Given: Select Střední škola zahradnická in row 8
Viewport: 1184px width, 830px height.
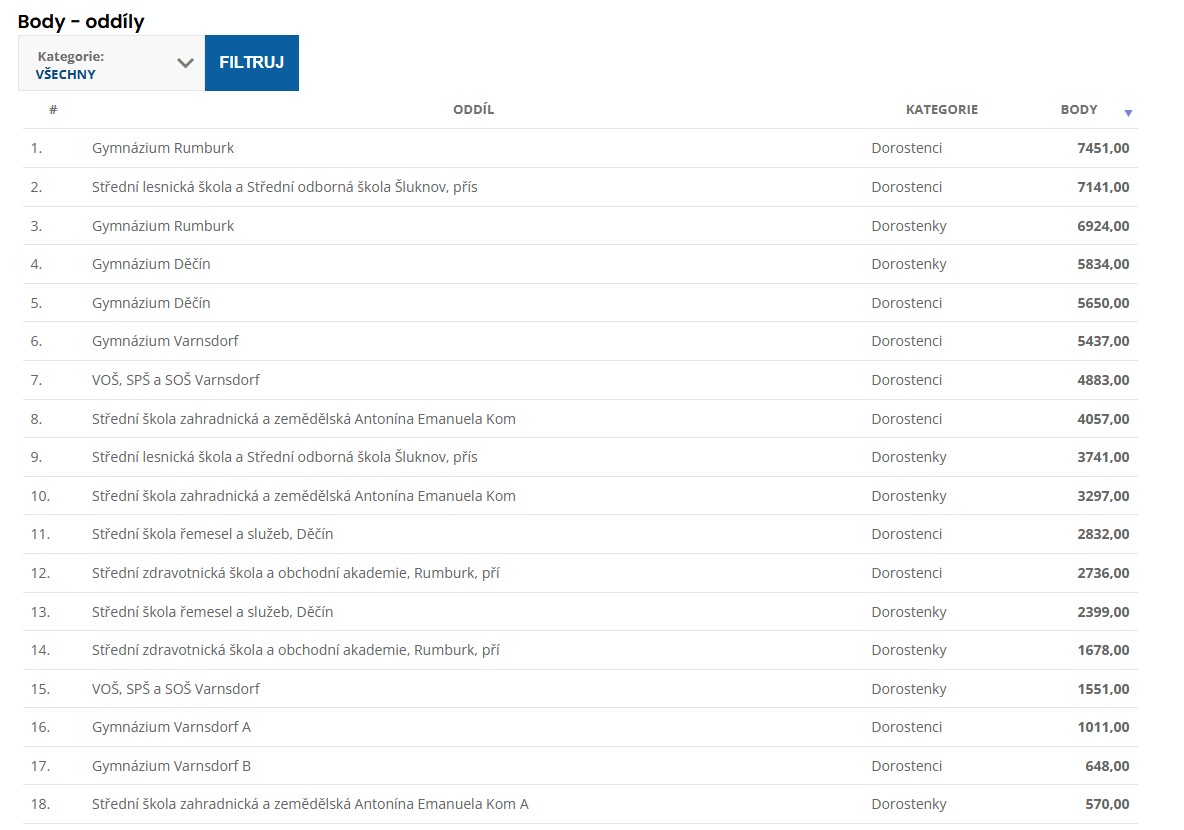Looking at the screenshot, I should click(x=304, y=418).
